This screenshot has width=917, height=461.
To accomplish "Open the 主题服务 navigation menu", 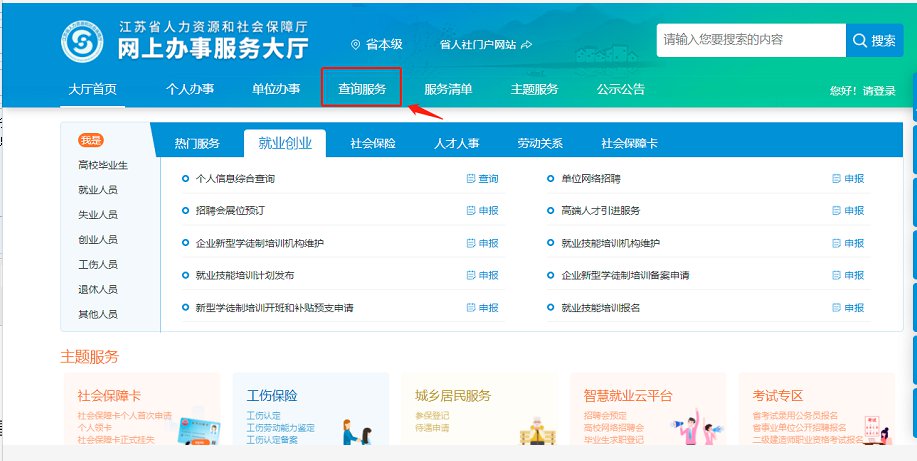I will [x=534, y=89].
